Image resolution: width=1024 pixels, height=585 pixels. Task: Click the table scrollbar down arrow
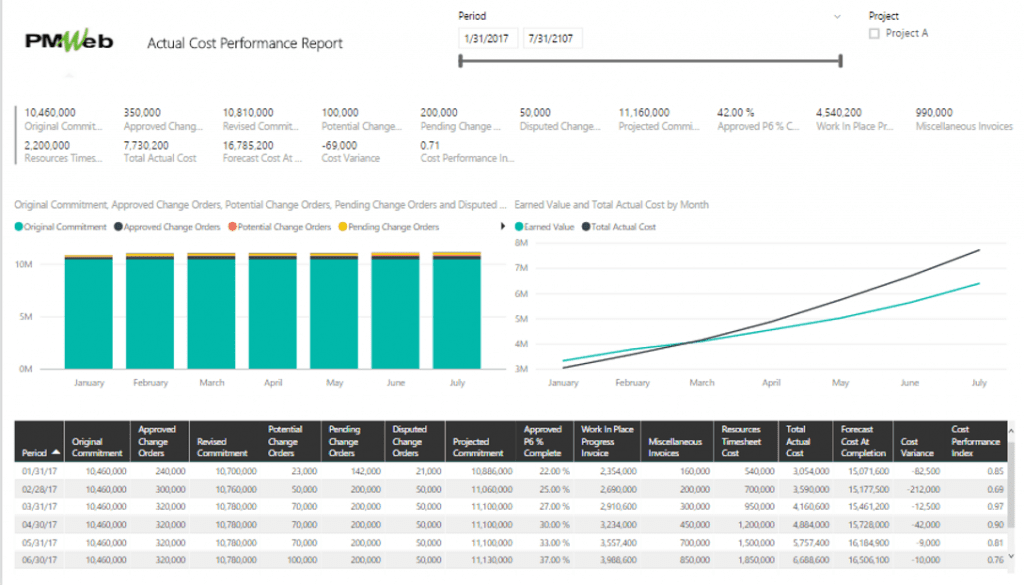click(x=1012, y=556)
